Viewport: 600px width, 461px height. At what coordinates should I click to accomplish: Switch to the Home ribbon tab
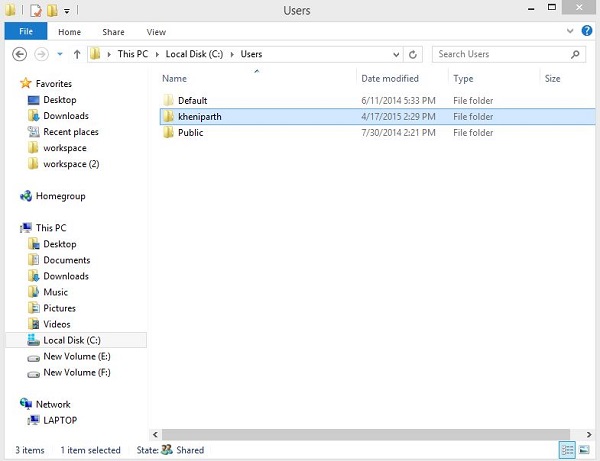pos(69,32)
